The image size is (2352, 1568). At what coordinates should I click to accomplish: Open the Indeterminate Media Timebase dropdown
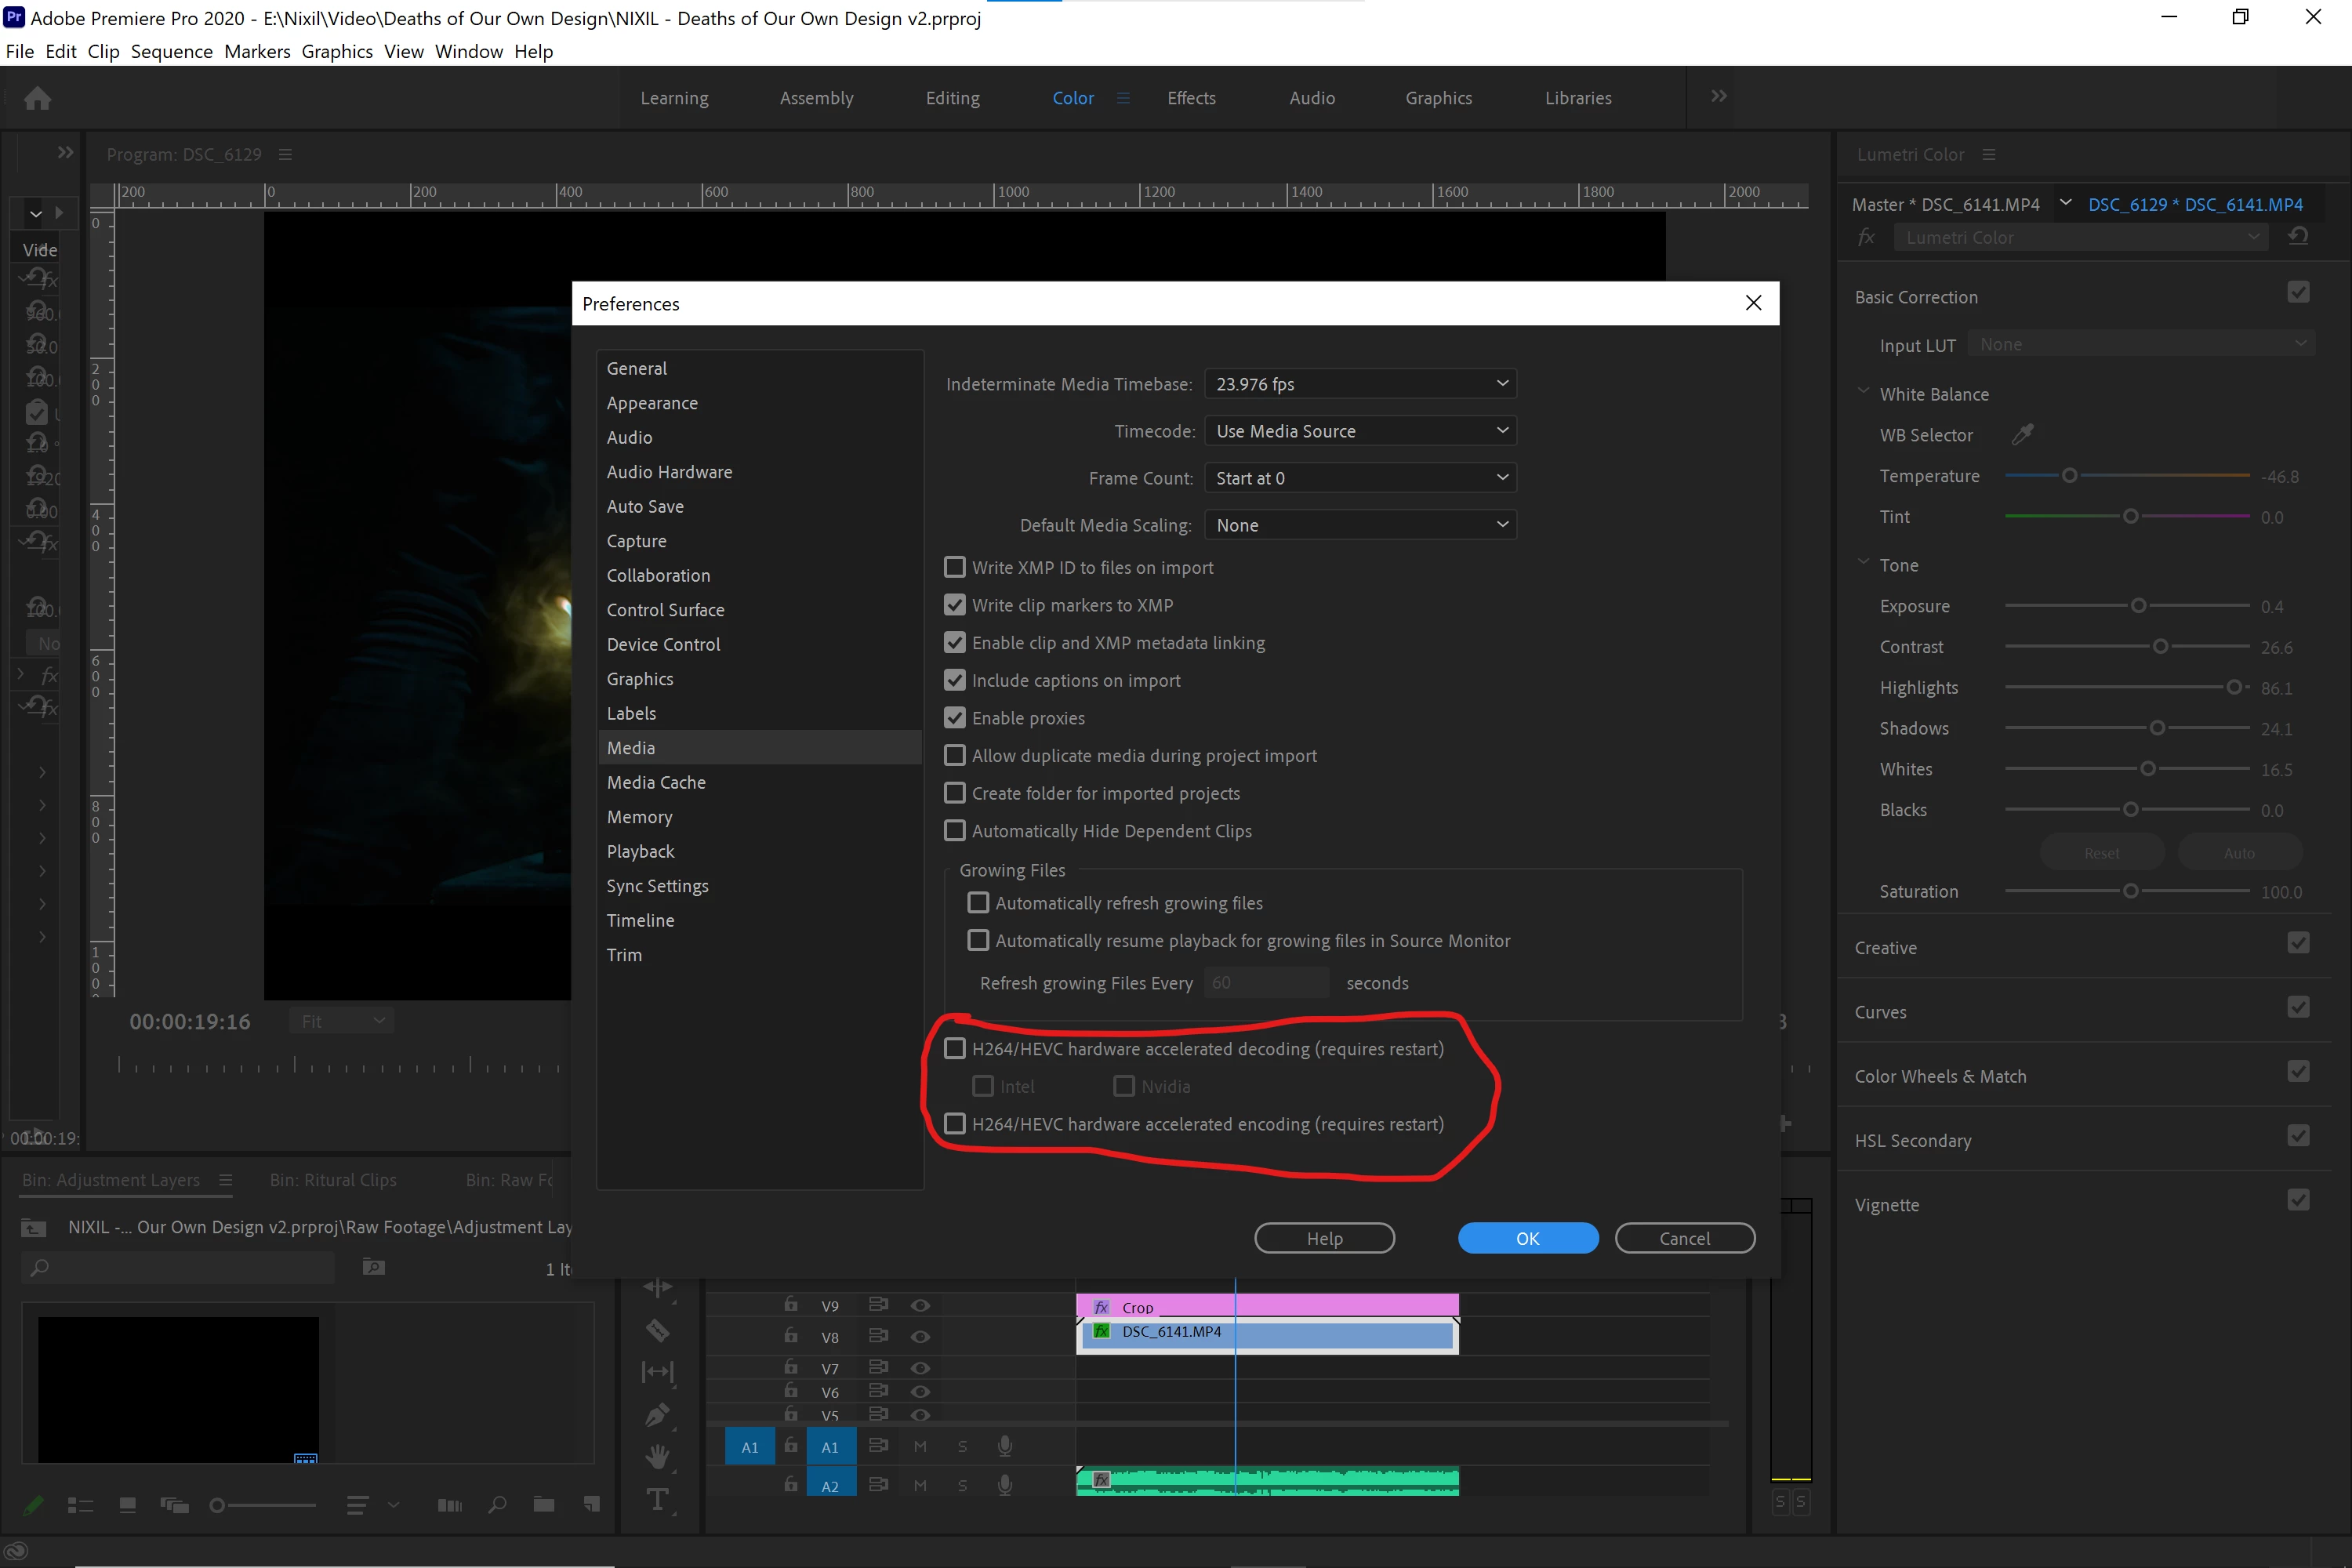coord(1360,384)
